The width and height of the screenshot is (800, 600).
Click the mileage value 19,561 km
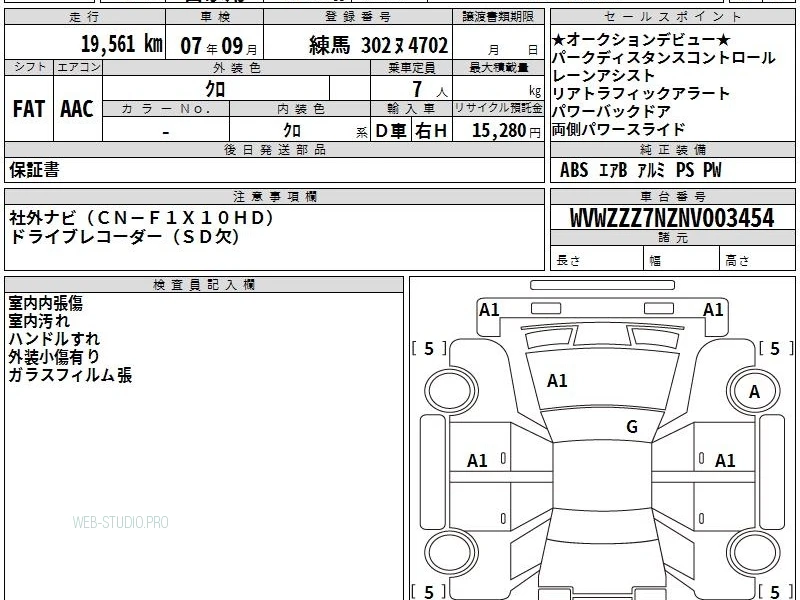coord(121,44)
